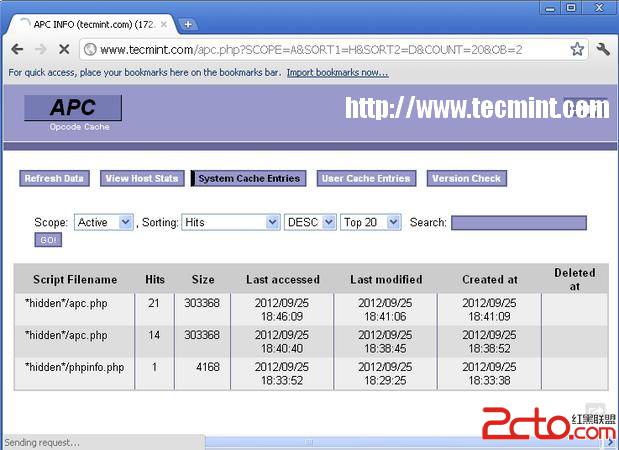619x450 pixels.
Task: Click the *hidden*/phpinfo.php entry
Action: pyautogui.click(x=74, y=367)
